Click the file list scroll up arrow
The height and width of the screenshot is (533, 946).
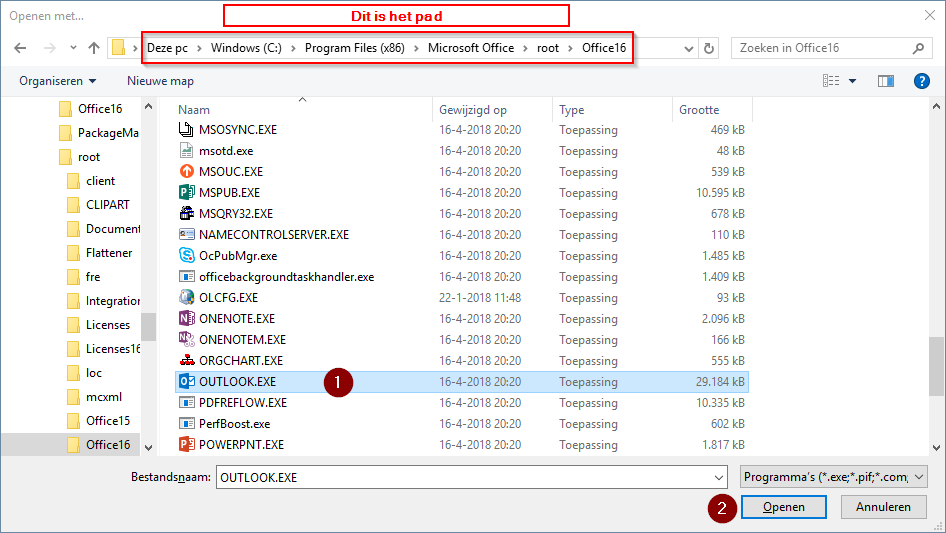click(936, 106)
